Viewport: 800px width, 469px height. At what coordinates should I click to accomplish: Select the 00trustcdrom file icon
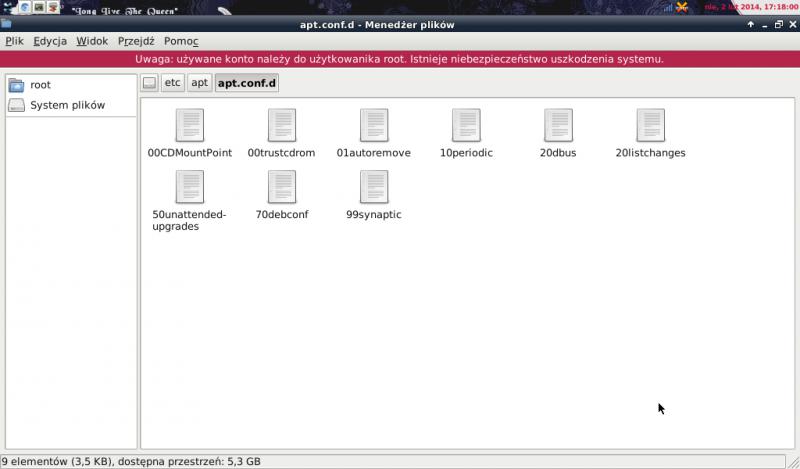[281, 125]
